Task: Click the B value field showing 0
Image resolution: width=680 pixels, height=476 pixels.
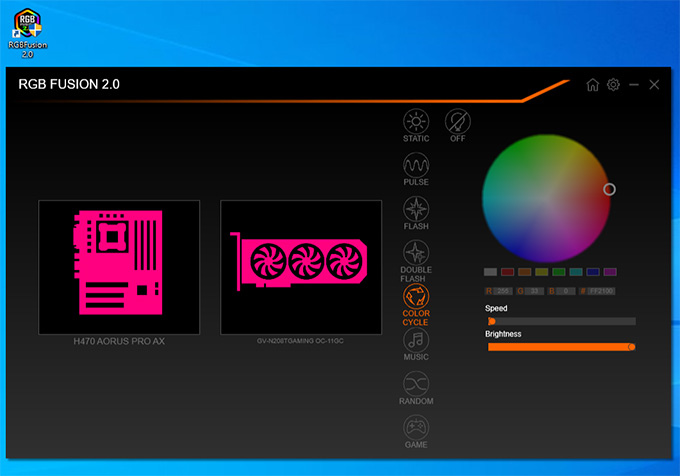Action: coord(566,291)
